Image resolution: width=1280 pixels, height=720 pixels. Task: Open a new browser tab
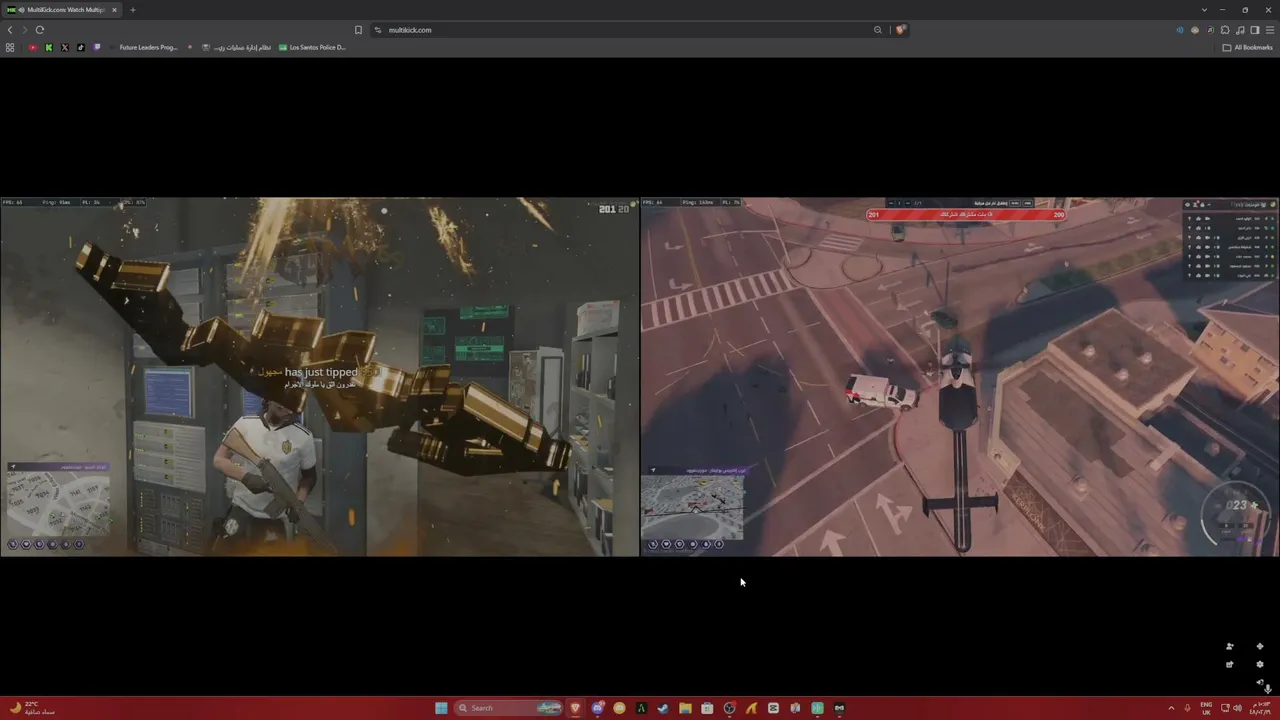pyautogui.click(x=132, y=10)
